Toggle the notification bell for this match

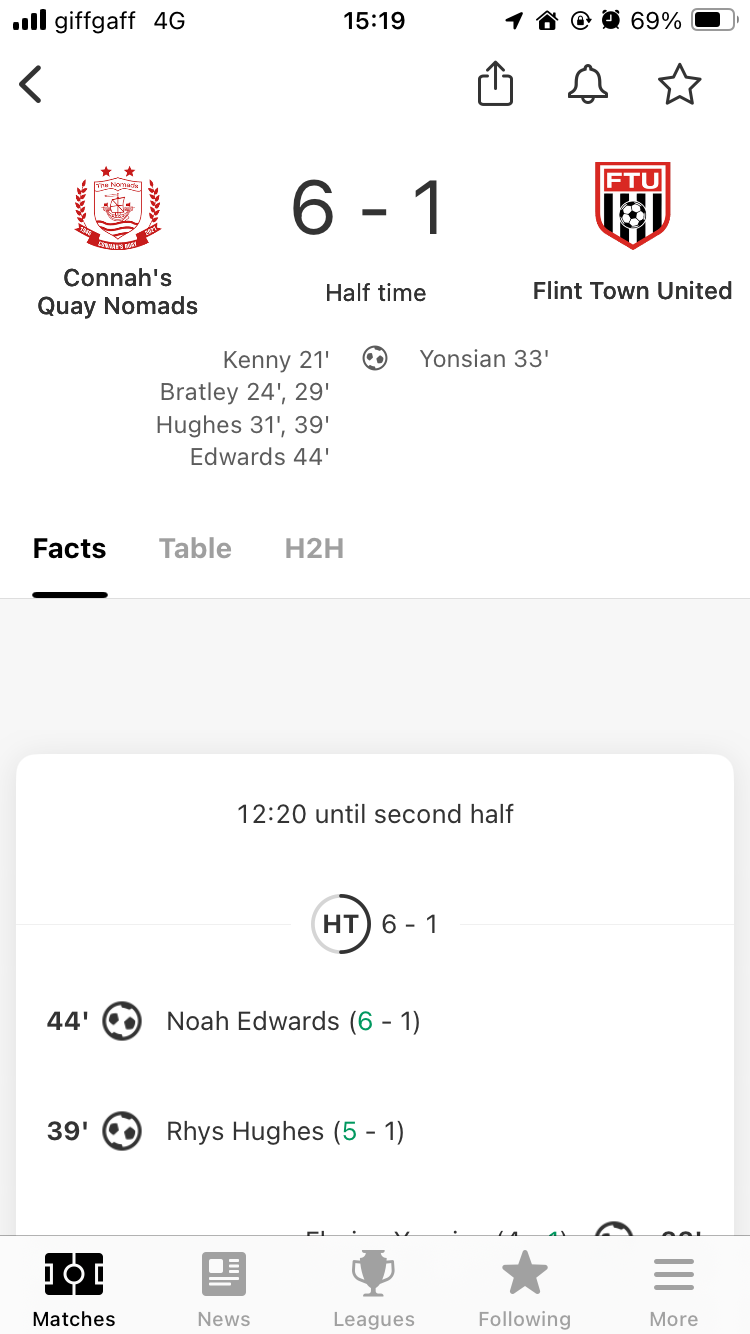(x=588, y=84)
